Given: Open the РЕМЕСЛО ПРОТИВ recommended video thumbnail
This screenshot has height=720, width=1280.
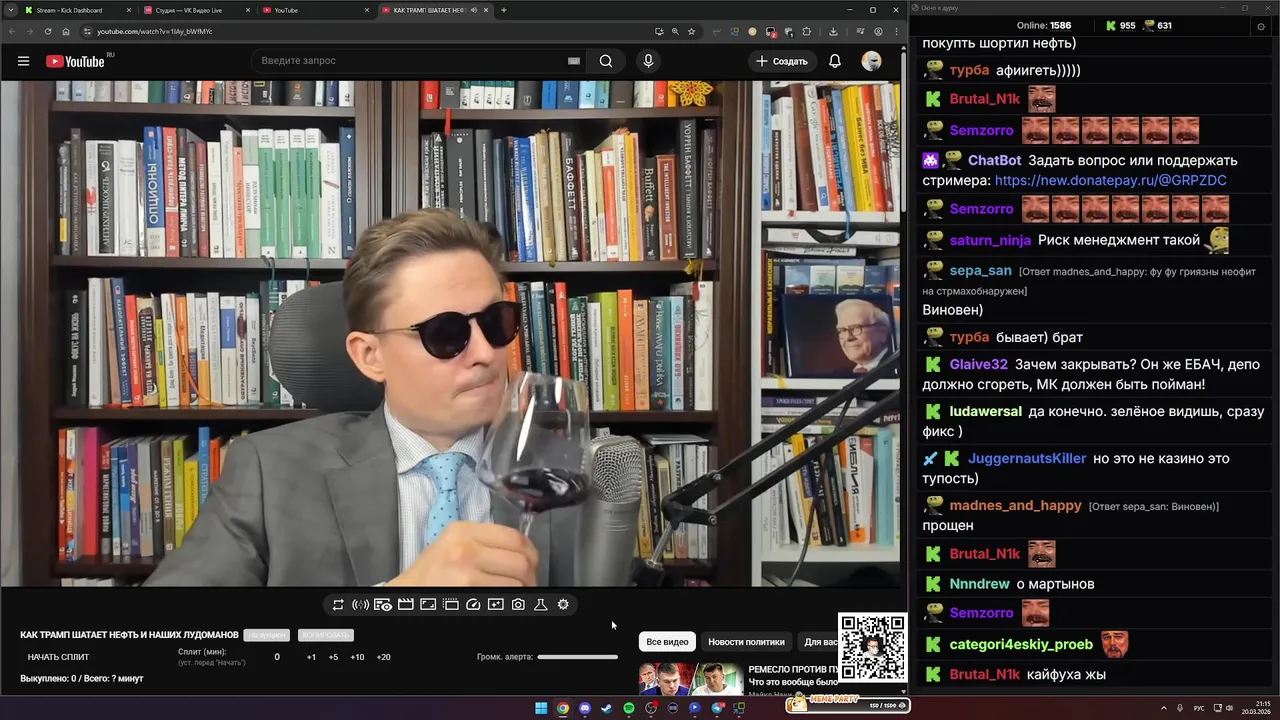Looking at the screenshot, I should pyautogui.click(x=691, y=679).
